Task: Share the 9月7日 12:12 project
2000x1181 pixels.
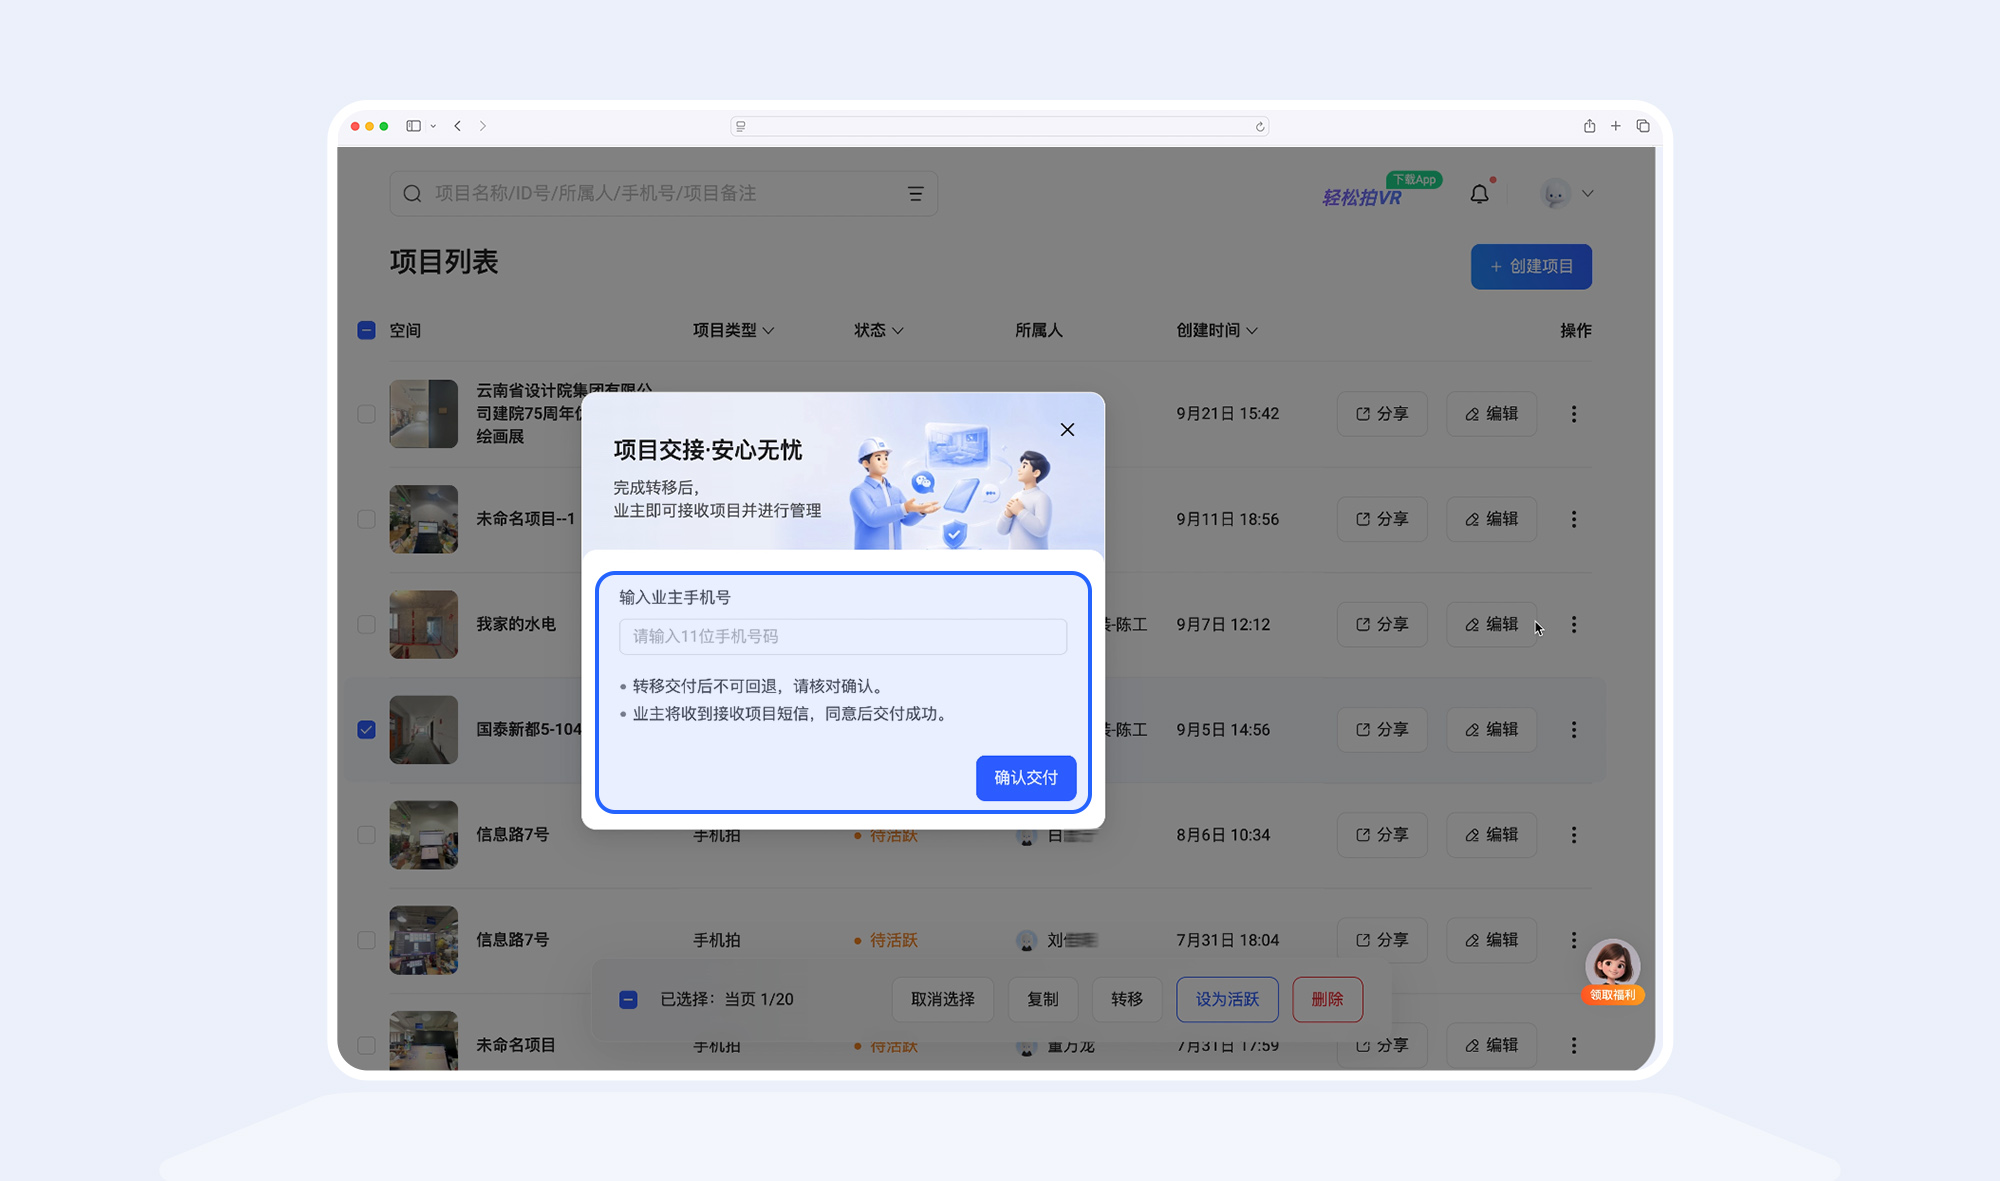Action: (x=1382, y=624)
